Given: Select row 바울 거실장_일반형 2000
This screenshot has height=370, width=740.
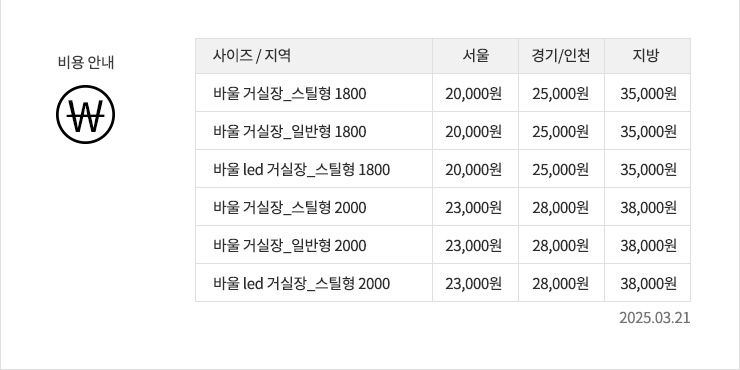Looking at the screenshot, I should [x=443, y=245].
